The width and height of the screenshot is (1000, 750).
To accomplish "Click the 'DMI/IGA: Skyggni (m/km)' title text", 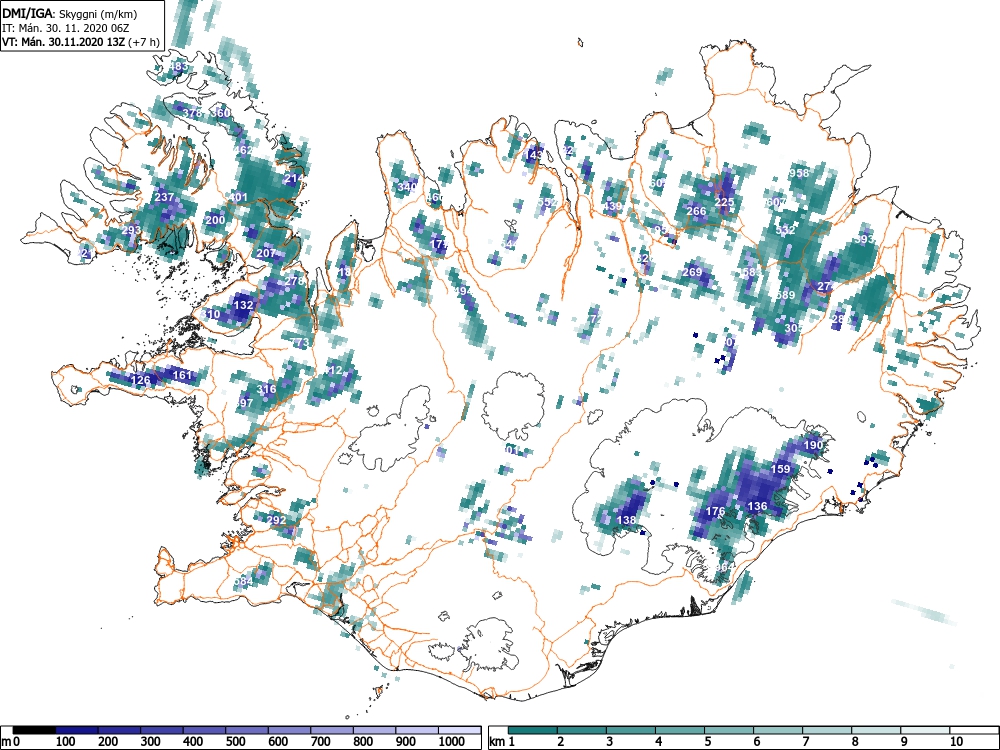I will pyautogui.click(x=70, y=13).
